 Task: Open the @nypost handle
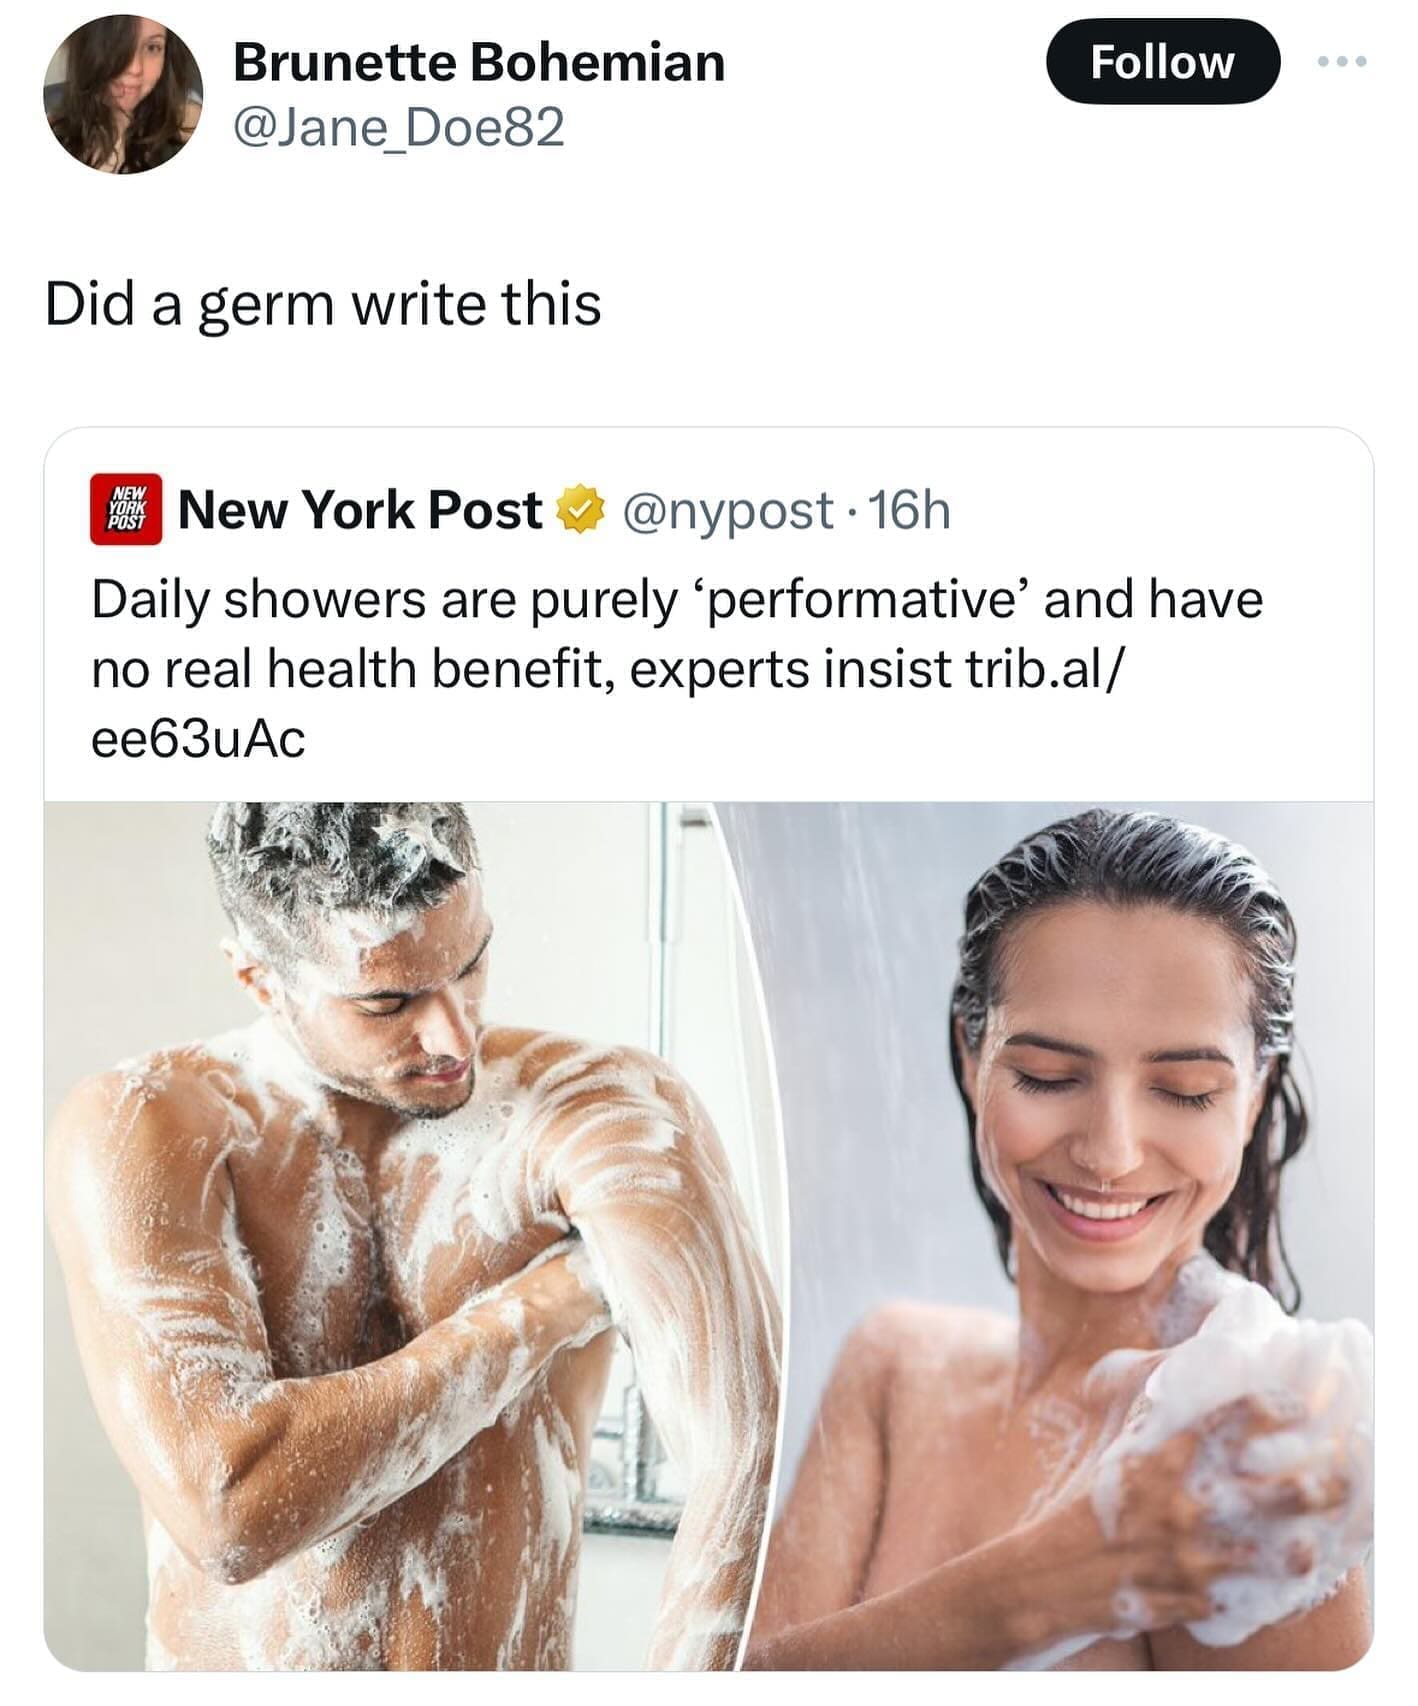(728, 511)
